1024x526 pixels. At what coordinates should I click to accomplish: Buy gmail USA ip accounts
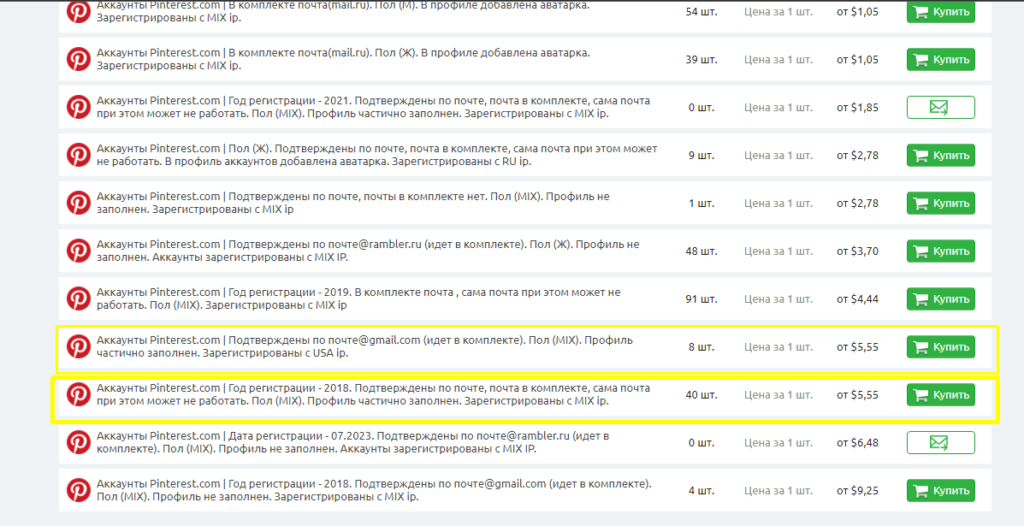(x=940, y=347)
